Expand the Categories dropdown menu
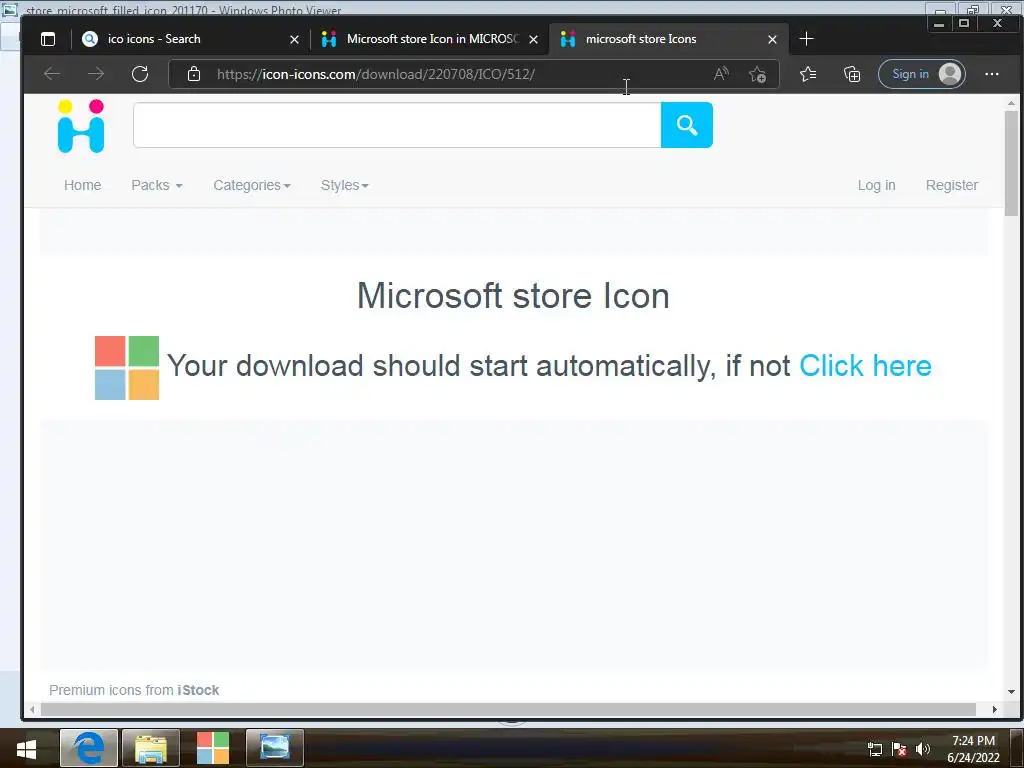The height and width of the screenshot is (768, 1024). (x=251, y=185)
